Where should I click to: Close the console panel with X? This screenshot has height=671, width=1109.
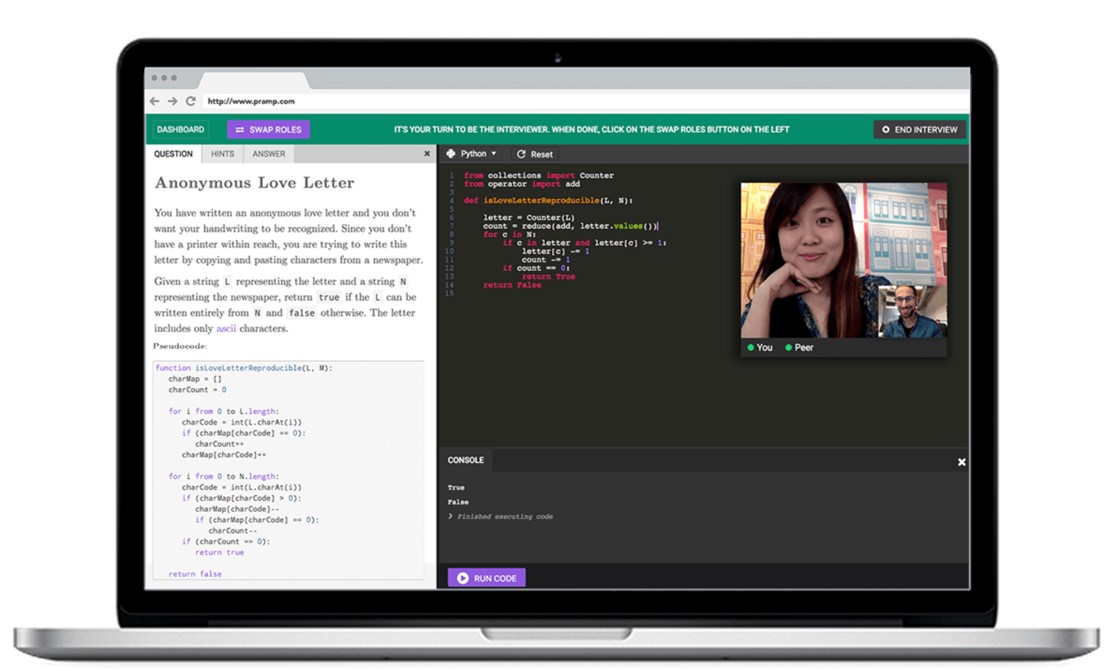(x=961, y=462)
